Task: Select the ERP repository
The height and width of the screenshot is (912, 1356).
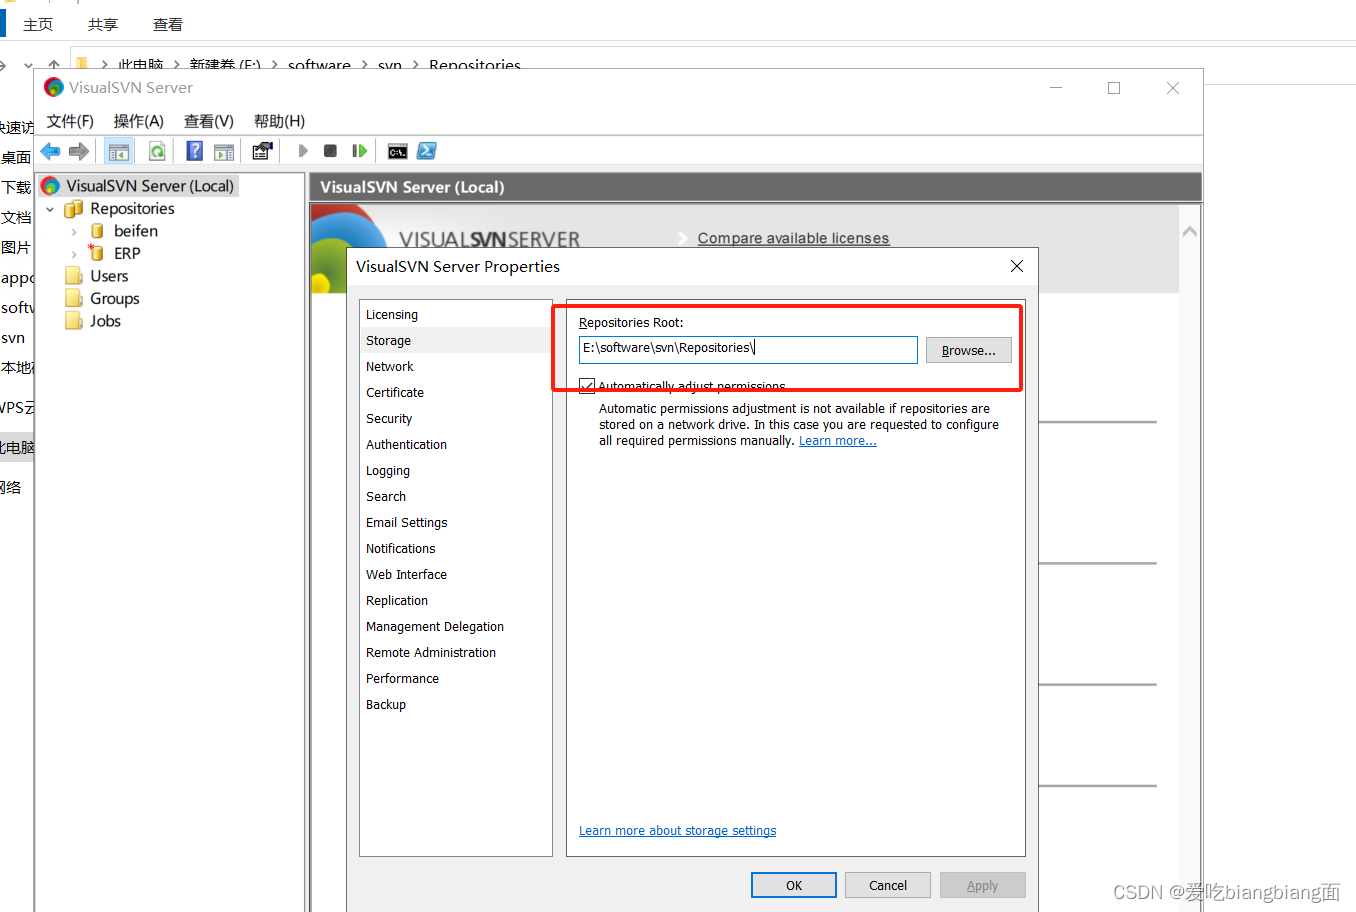Action: (x=127, y=253)
